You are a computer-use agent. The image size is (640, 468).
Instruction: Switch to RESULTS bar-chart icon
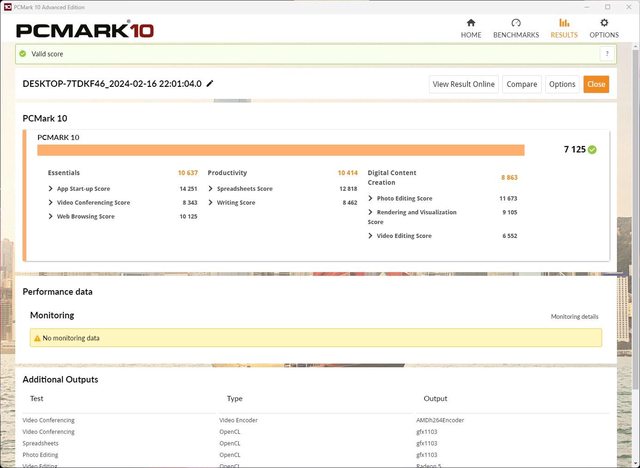pyautogui.click(x=564, y=22)
